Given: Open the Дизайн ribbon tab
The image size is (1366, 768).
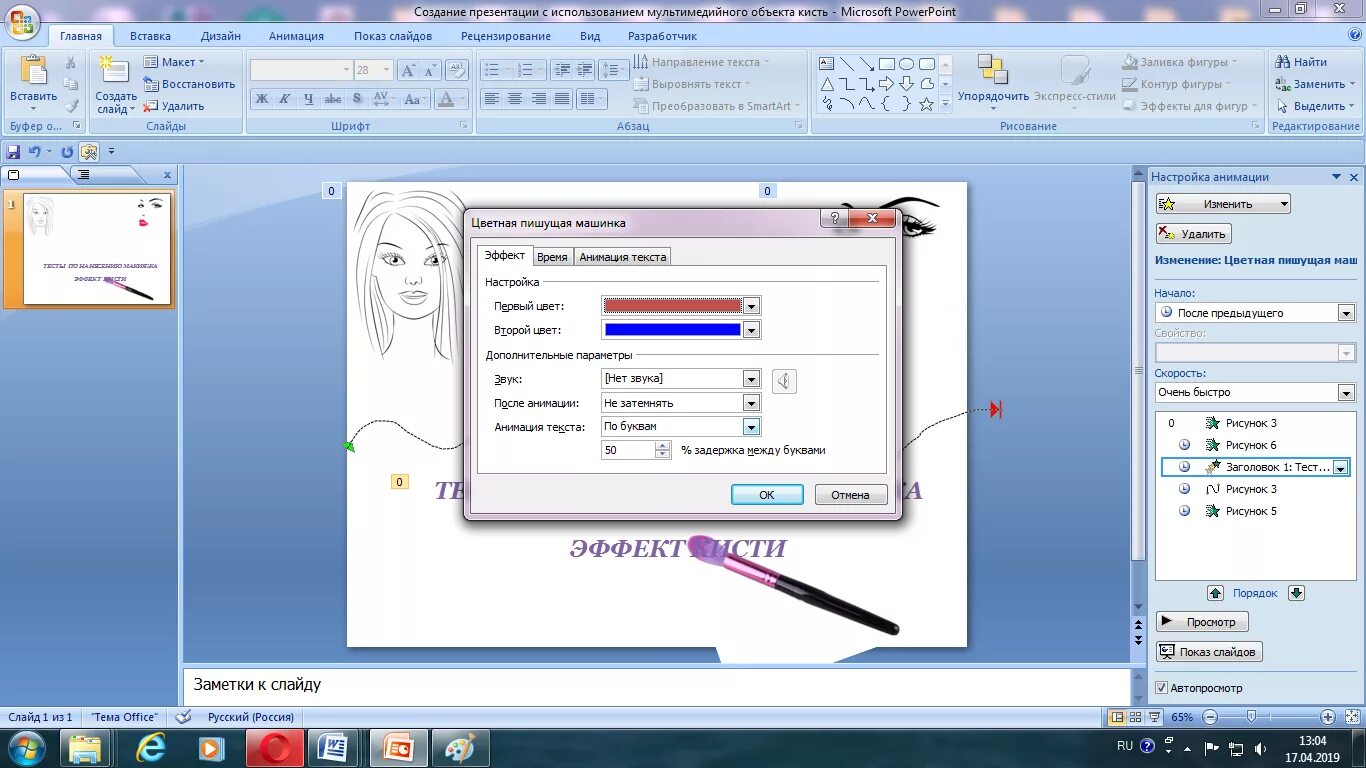Looking at the screenshot, I should tap(220, 36).
